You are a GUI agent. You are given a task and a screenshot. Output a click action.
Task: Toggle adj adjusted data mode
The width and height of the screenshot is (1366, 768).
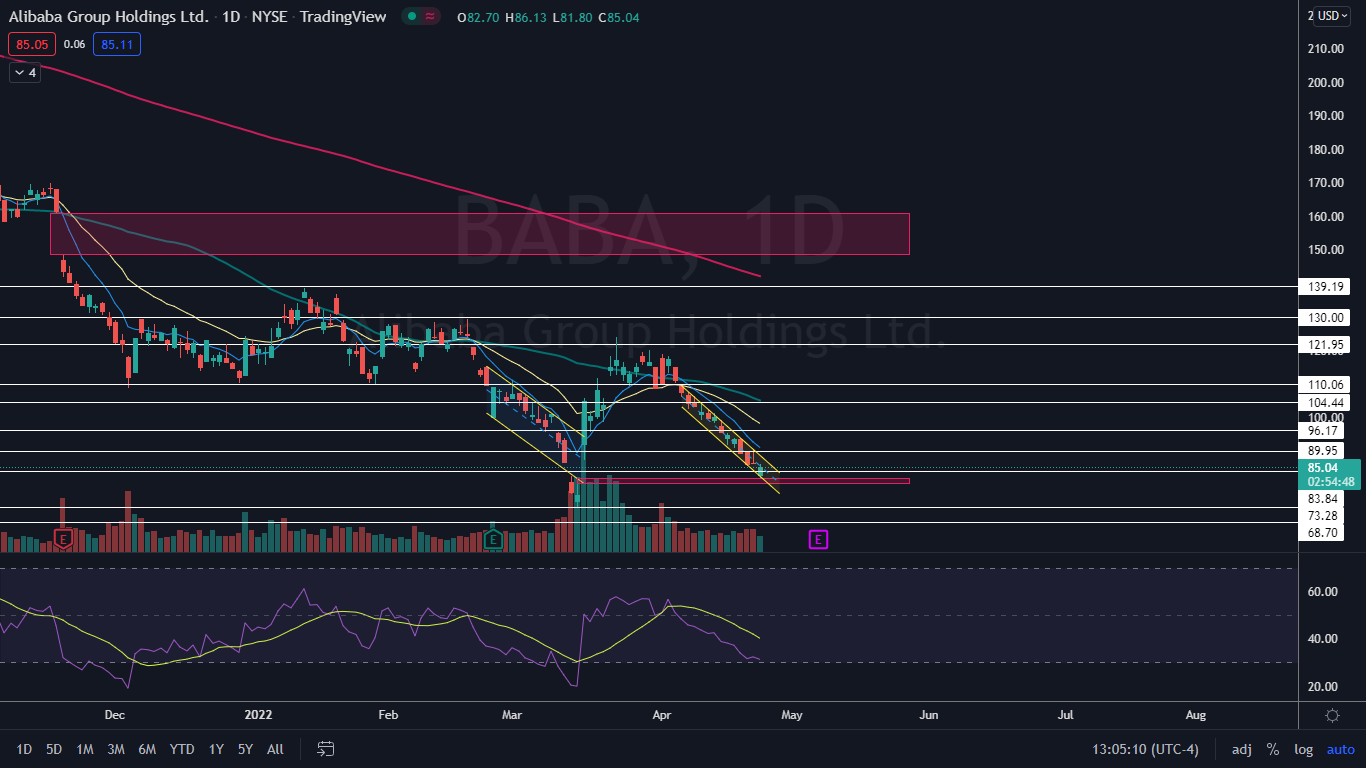tap(1241, 749)
